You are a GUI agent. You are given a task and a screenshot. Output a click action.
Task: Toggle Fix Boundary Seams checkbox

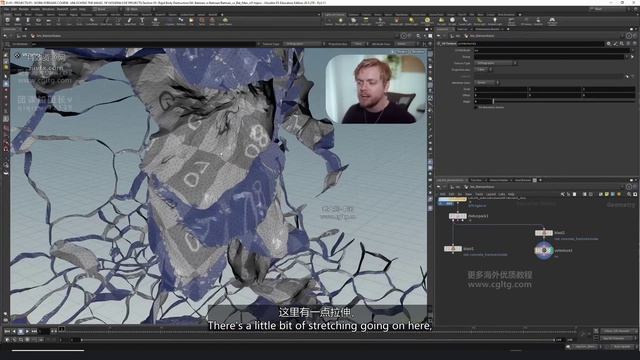pyautogui.click(x=476, y=107)
